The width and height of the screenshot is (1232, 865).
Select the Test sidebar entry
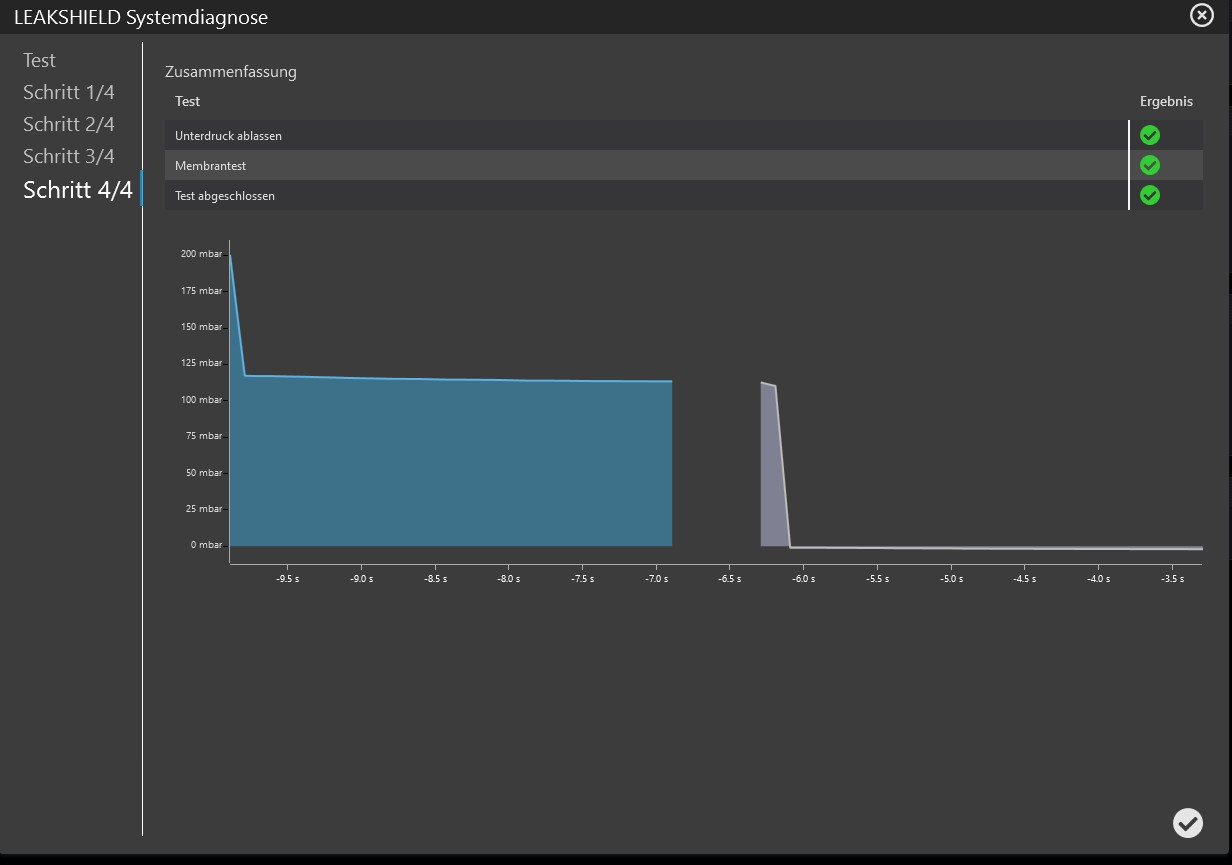(x=40, y=61)
